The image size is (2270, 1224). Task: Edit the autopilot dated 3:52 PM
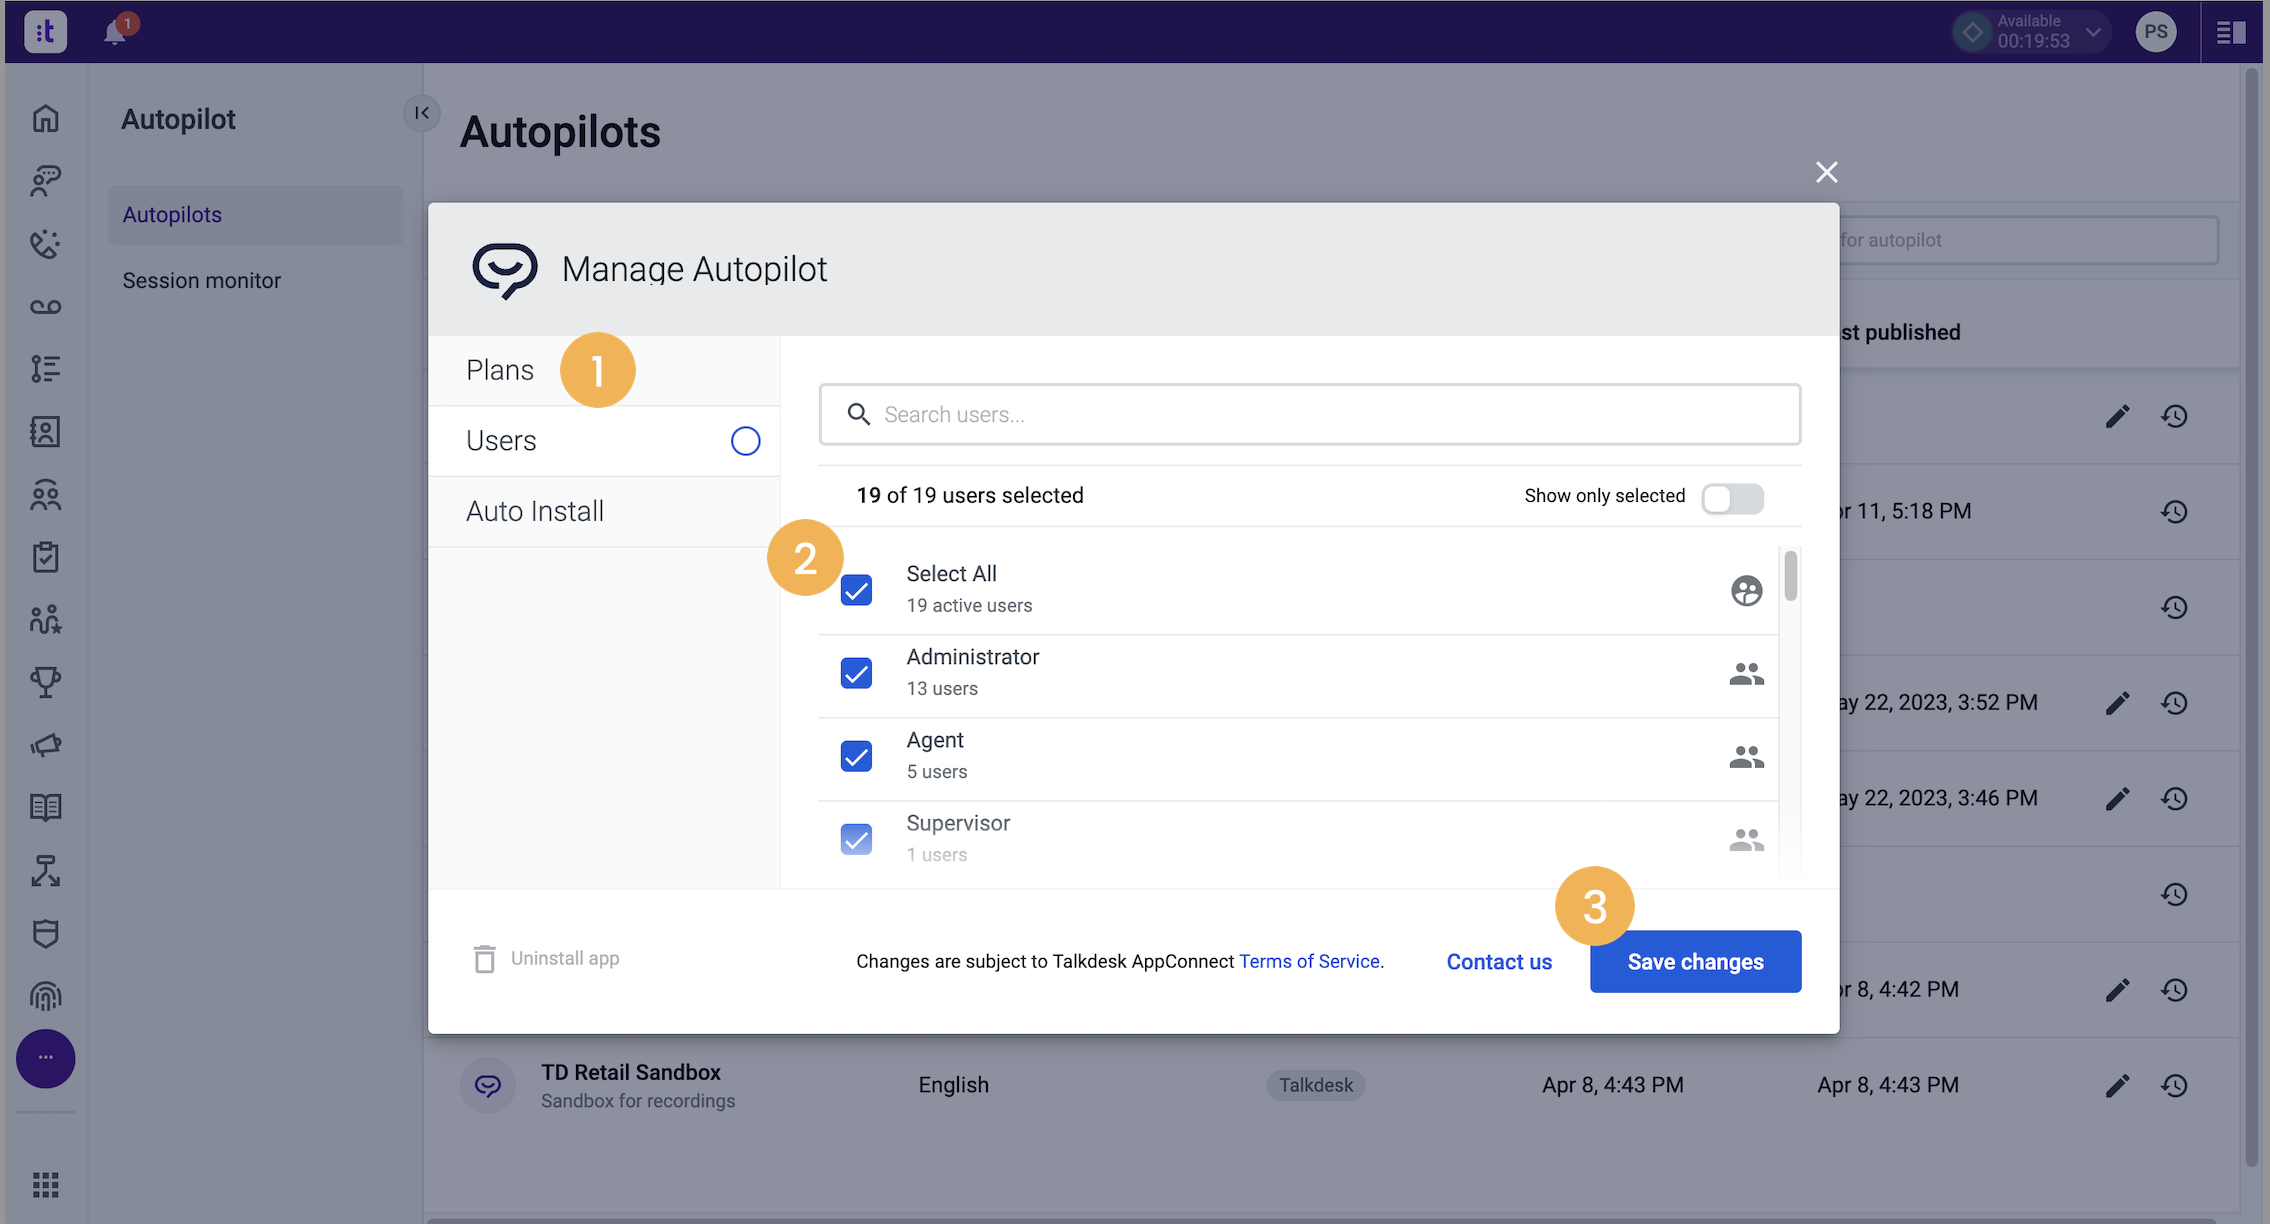(x=2117, y=703)
